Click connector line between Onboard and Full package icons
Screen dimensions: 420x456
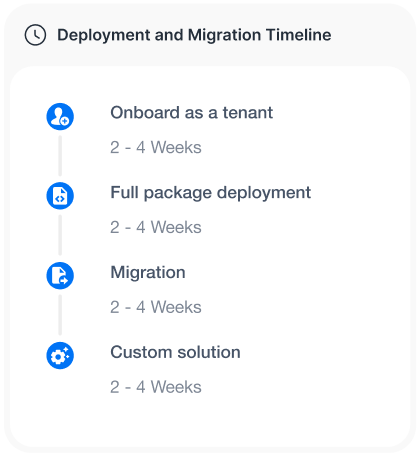[x=60, y=156]
